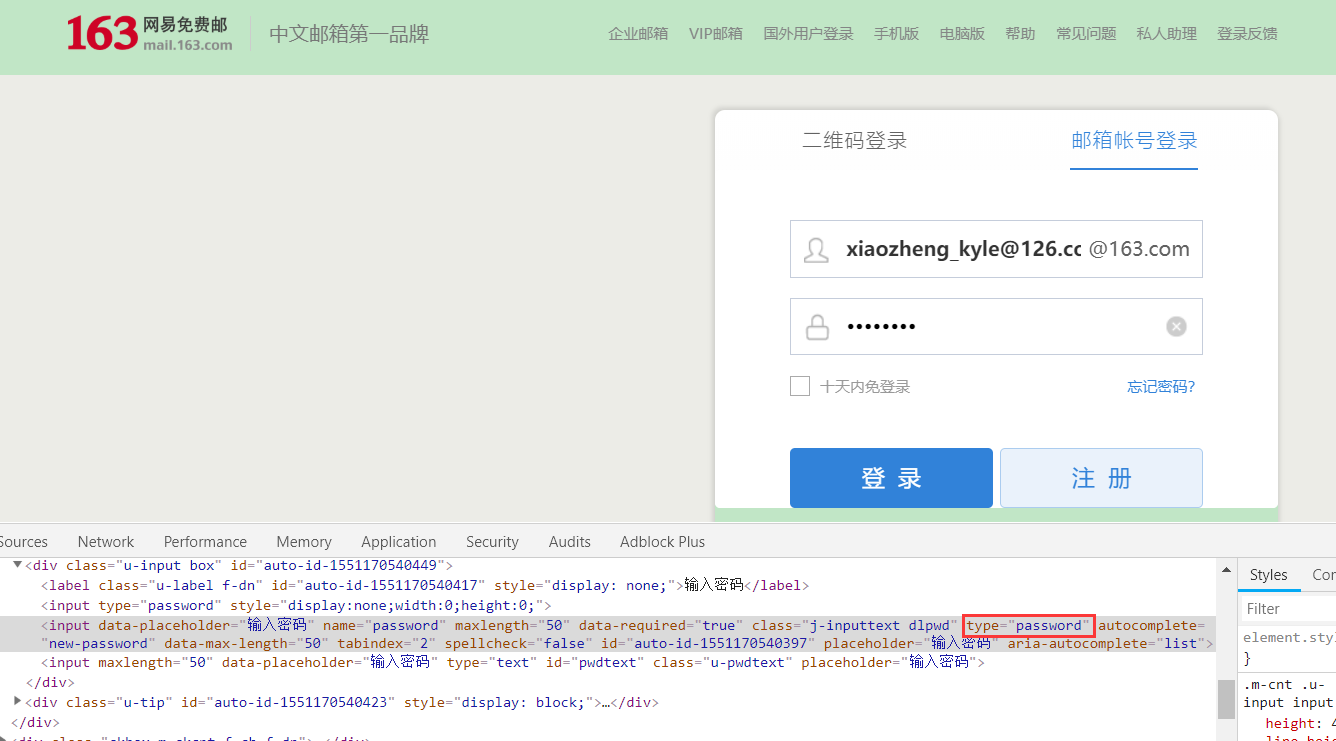Select the Styles pane tab
1336x741 pixels.
[x=1268, y=574]
